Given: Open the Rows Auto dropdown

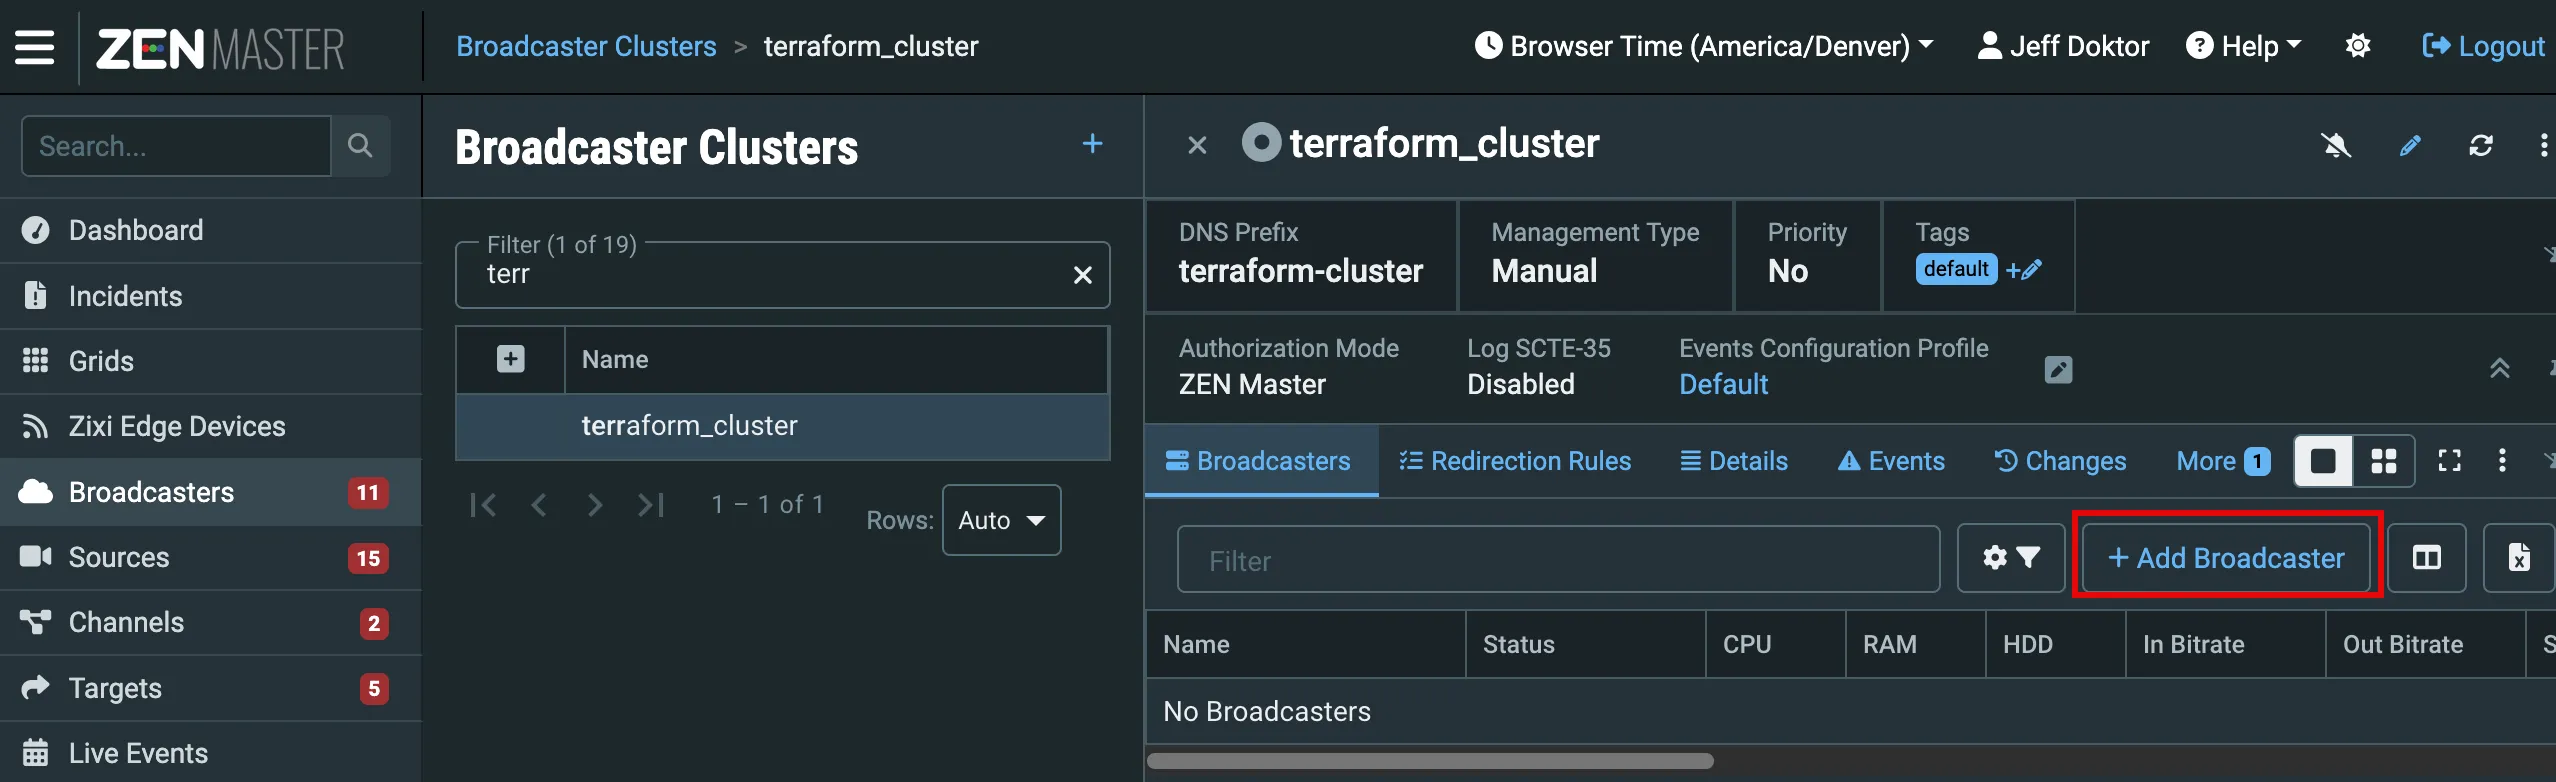Looking at the screenshot, I should pyautogui.click(x=1001, y=520).
